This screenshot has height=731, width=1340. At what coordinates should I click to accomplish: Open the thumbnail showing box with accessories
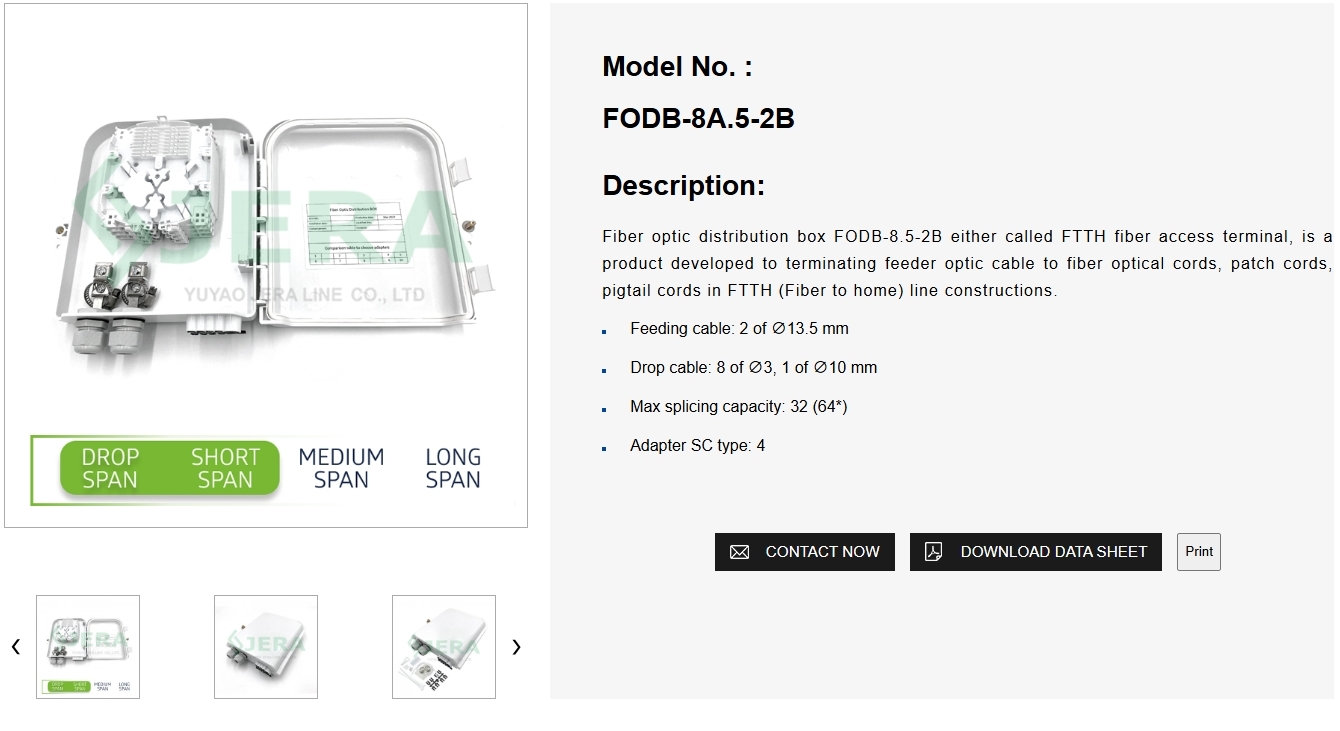444,647
